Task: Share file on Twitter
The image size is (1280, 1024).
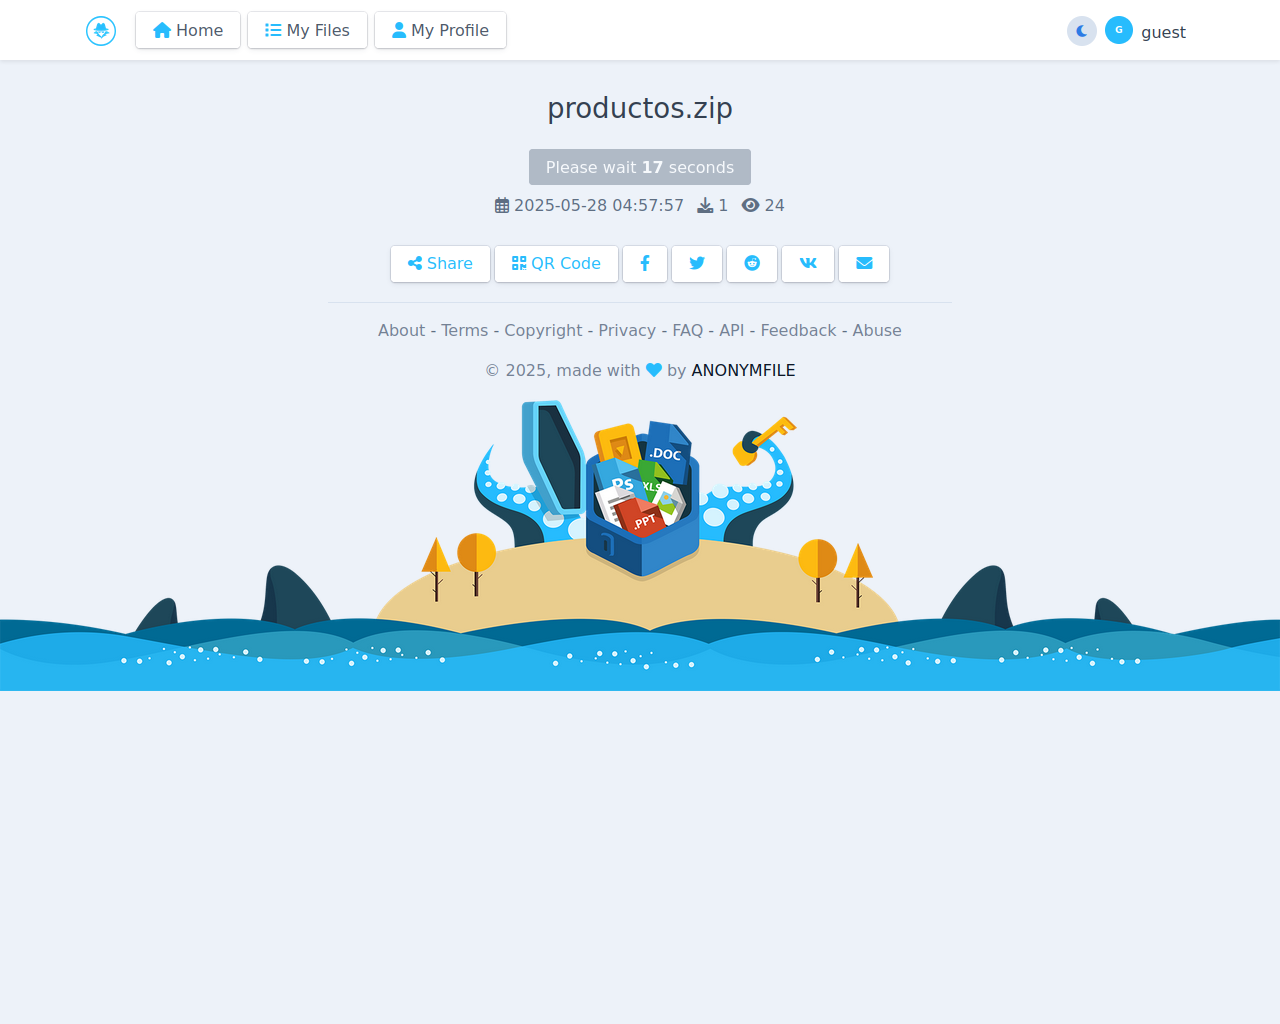Action: point(697,264)
